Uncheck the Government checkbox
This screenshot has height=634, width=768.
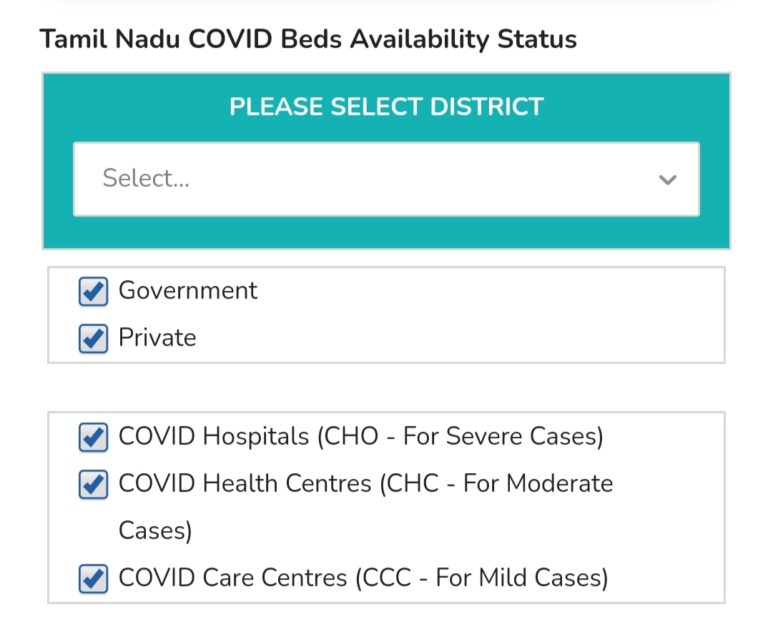93,291
